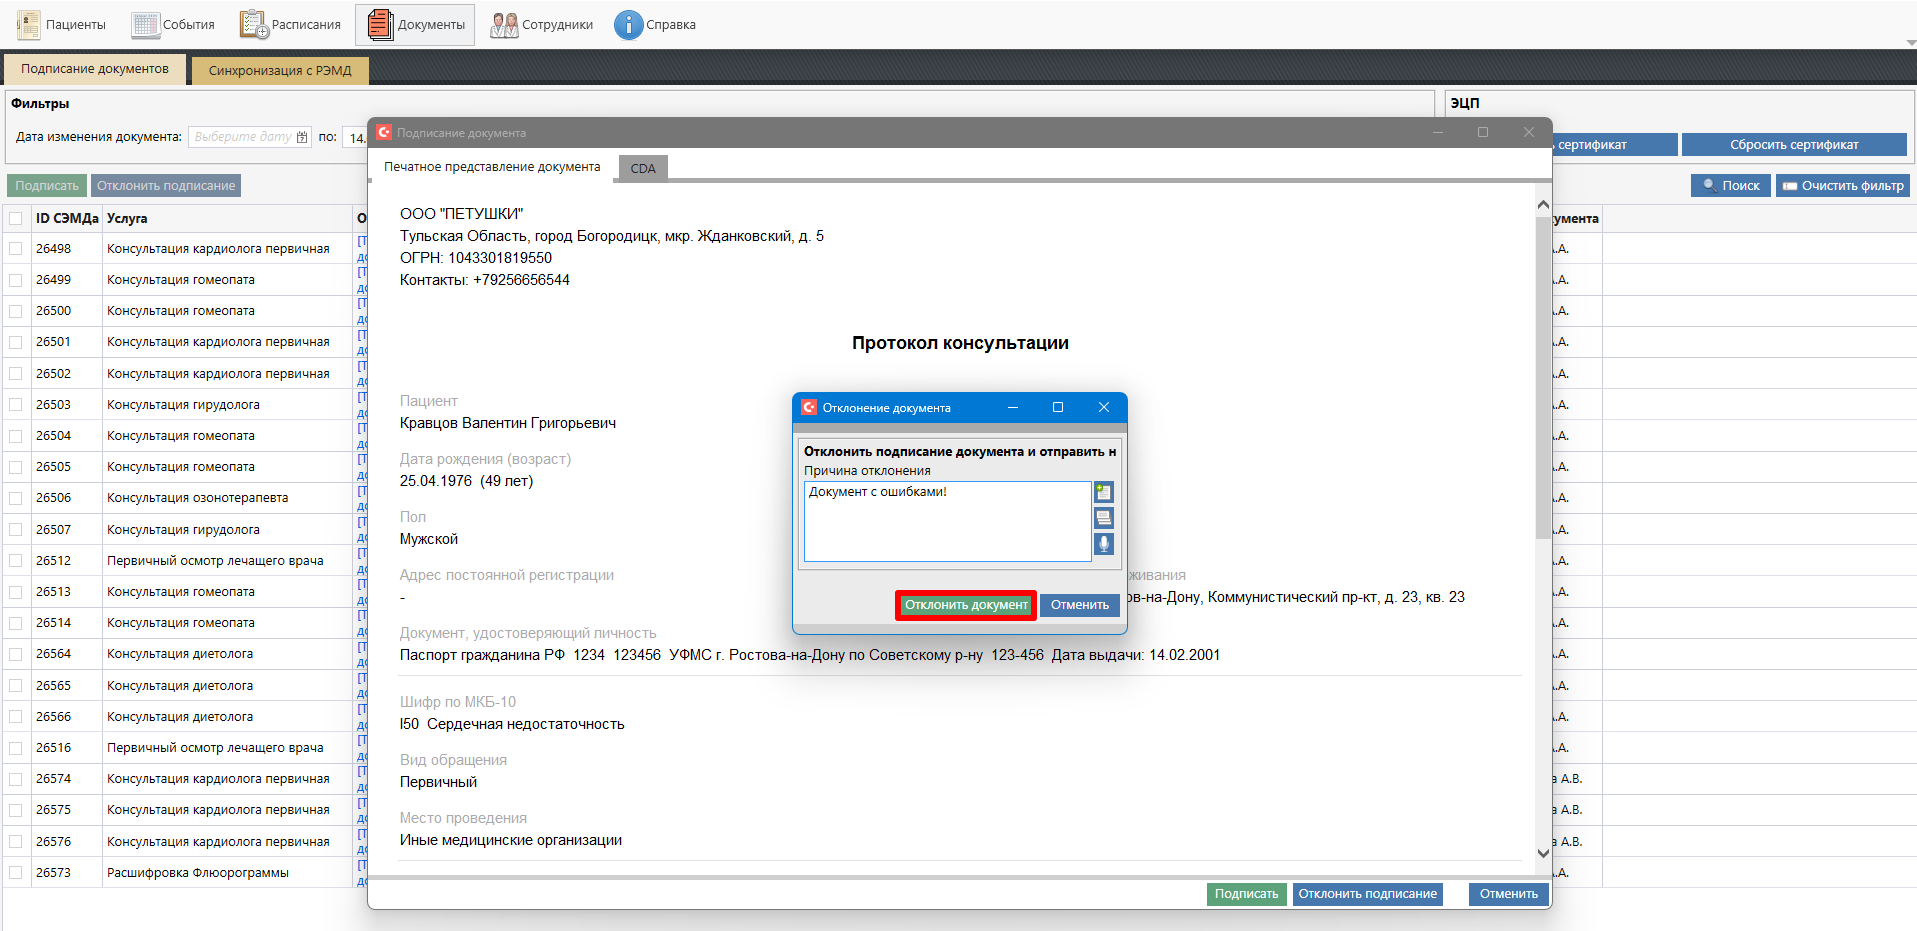
Task: Click the document preview vertical scrollbar thumb
Action: click(1543, 380)
